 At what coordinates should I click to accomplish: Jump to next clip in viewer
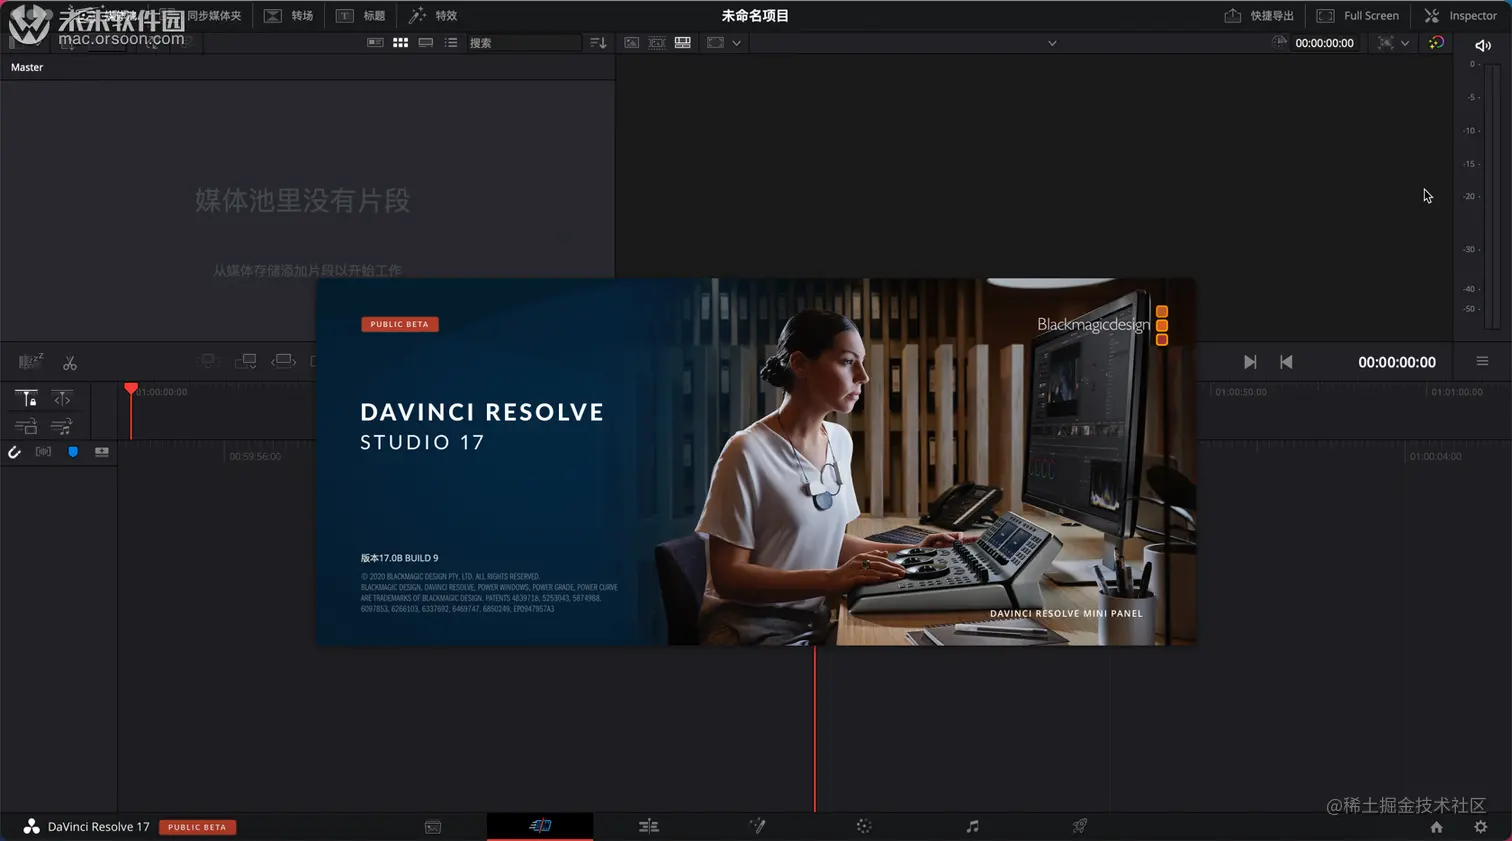click(x=1250, y=362)
